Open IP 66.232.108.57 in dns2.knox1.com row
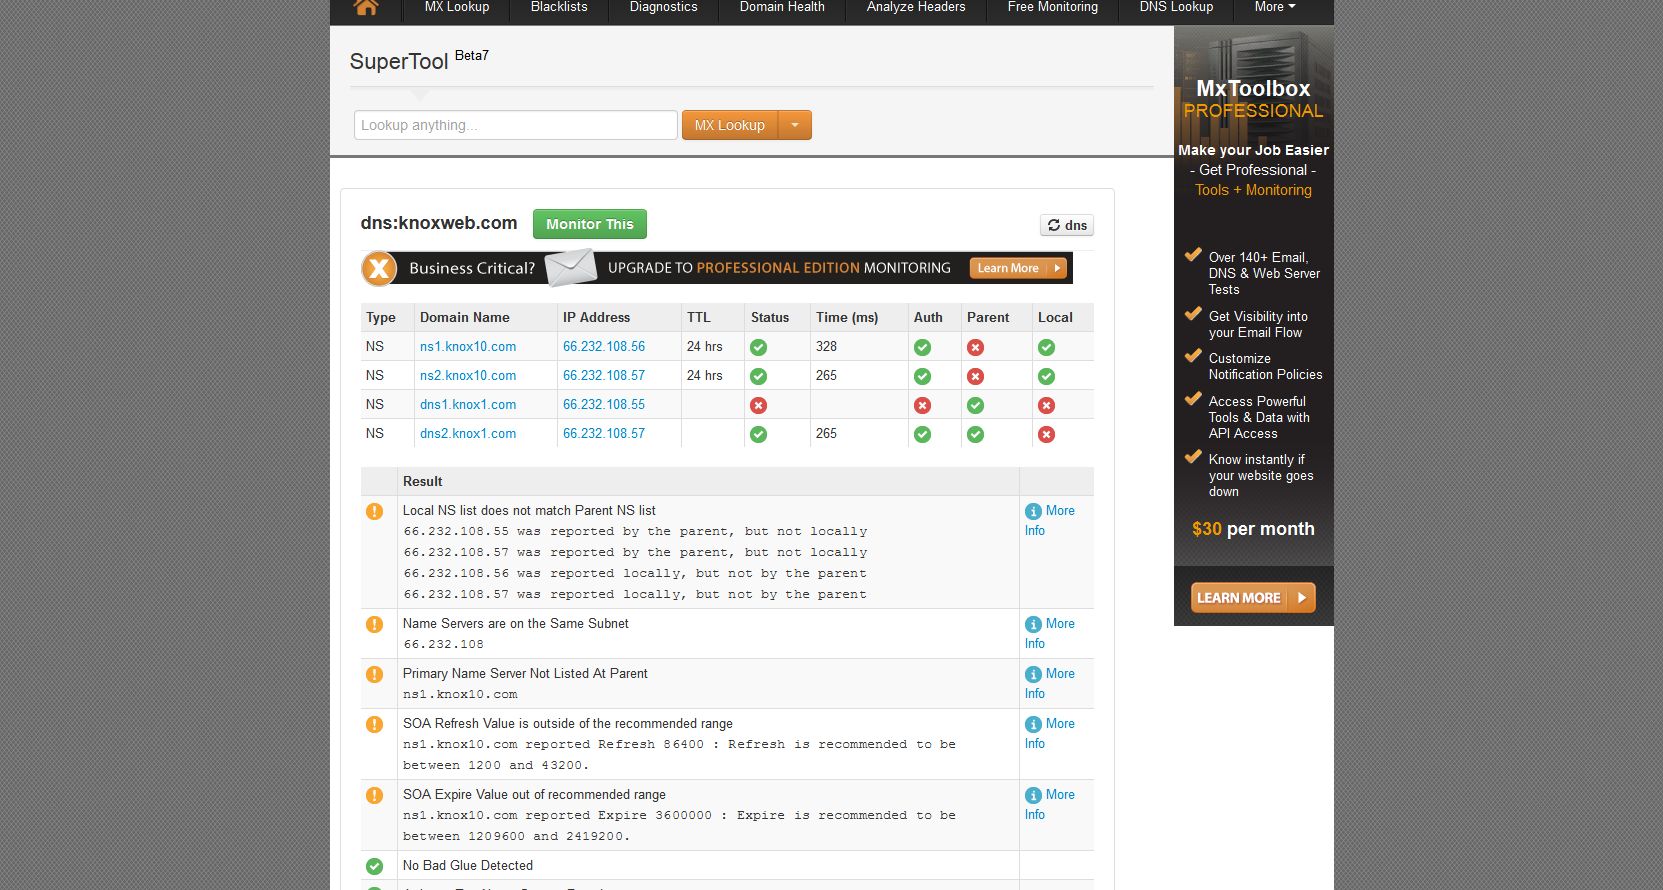Image resolution: width=1663 pixels, height=890 pixels. (604, 433)
